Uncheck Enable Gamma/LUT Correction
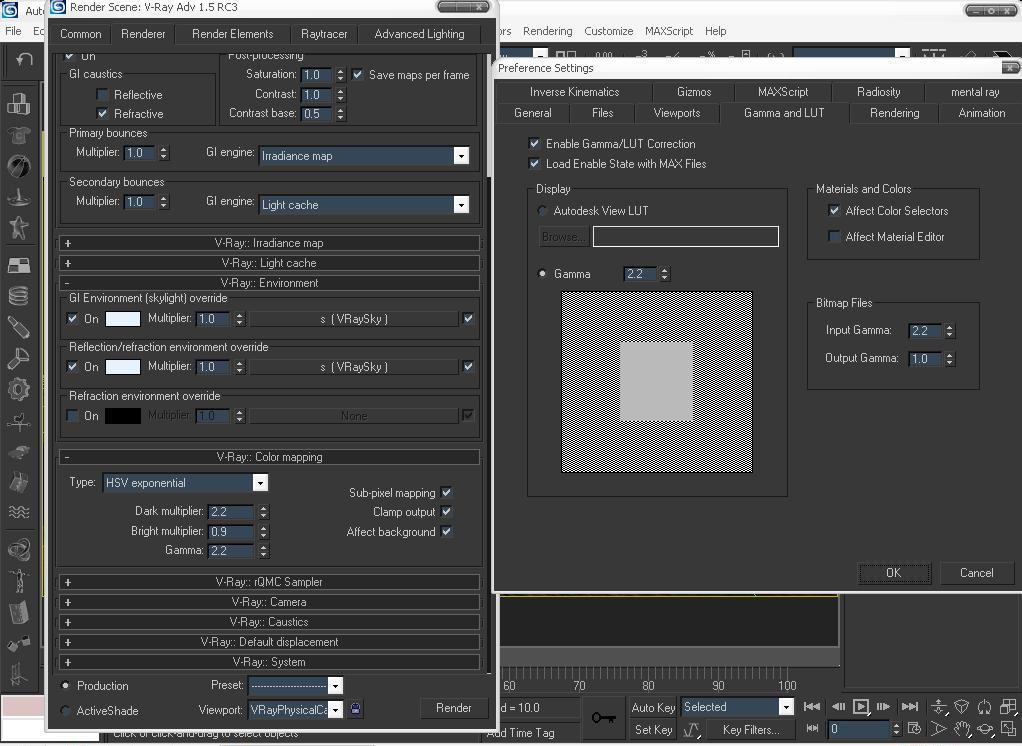1022x746 pixels. coord(534,143)
